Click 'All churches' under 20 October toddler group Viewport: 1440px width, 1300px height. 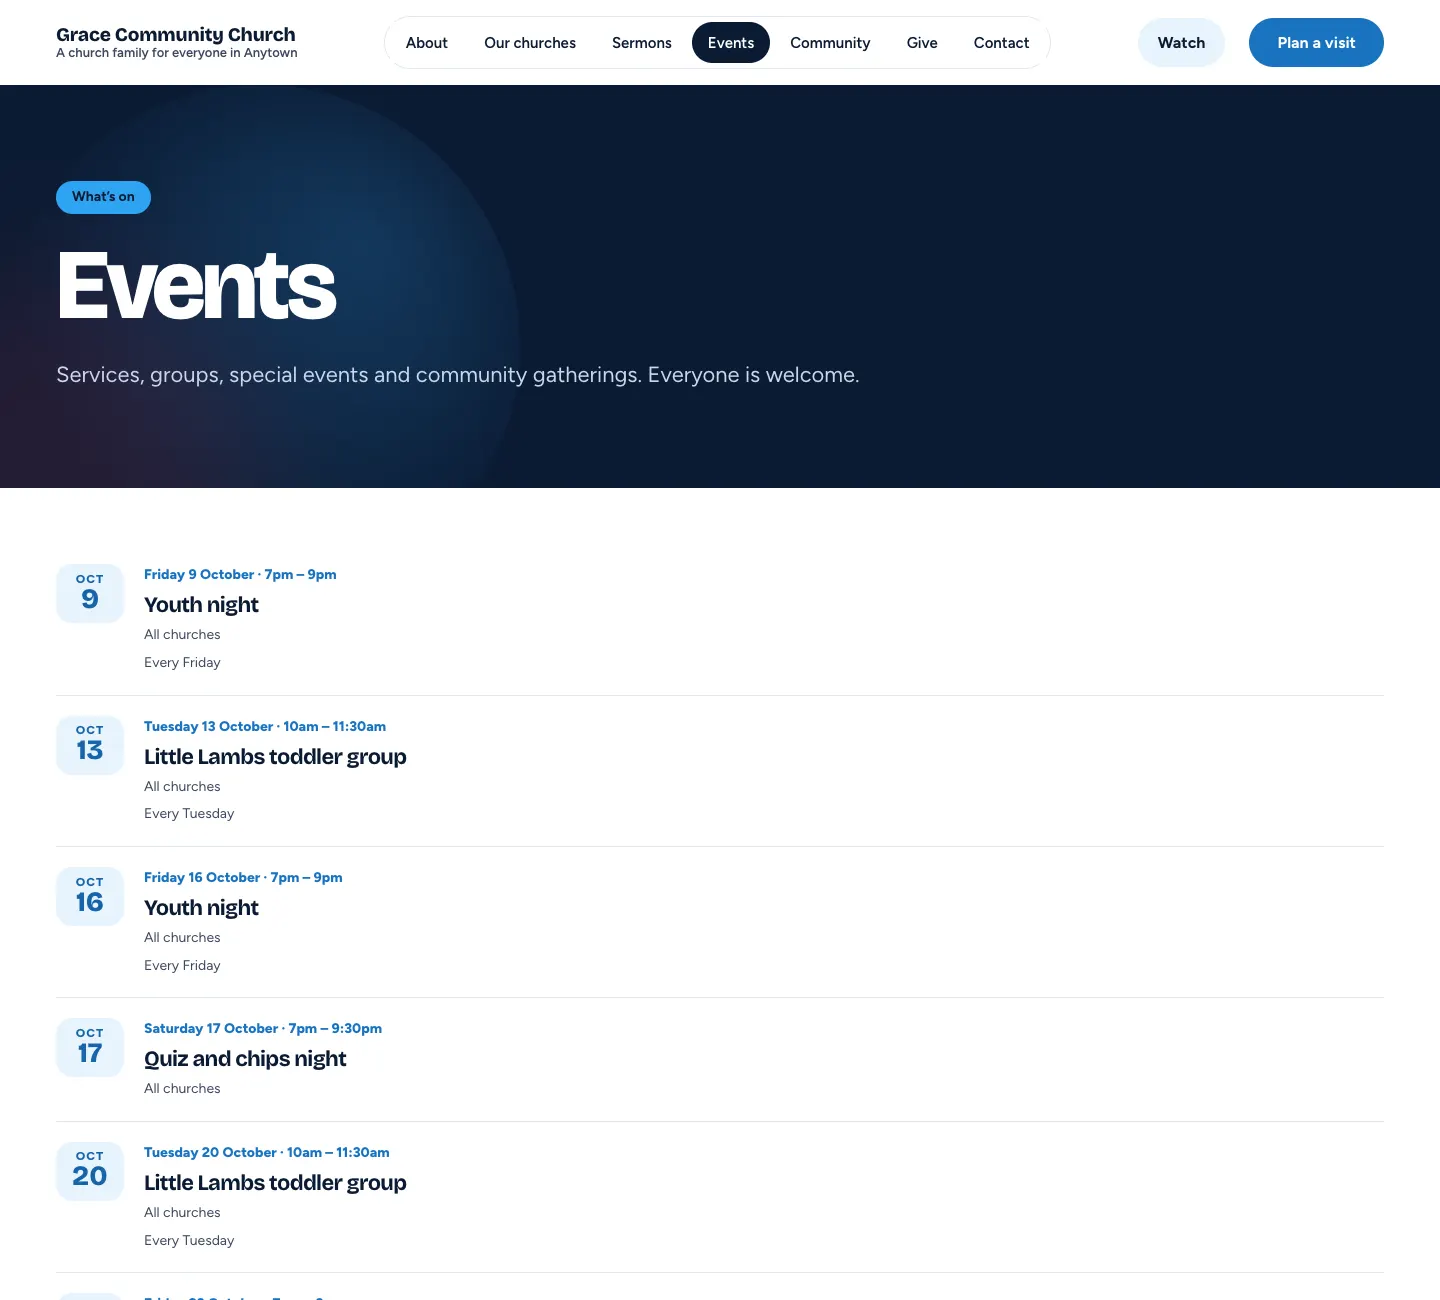[x=182, y=1213]
